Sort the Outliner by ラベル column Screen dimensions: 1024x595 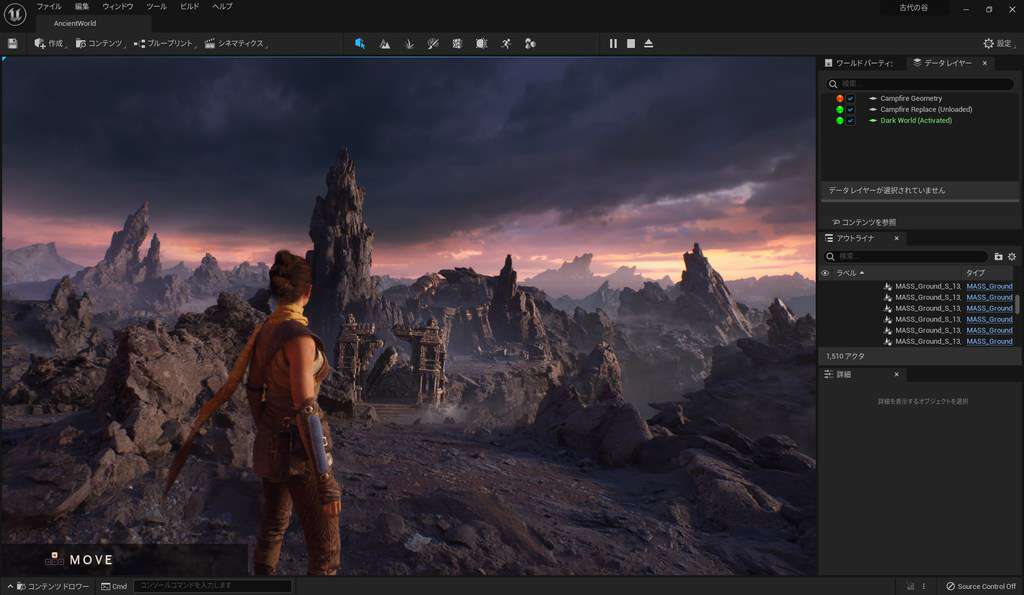(x=850, y=273)
